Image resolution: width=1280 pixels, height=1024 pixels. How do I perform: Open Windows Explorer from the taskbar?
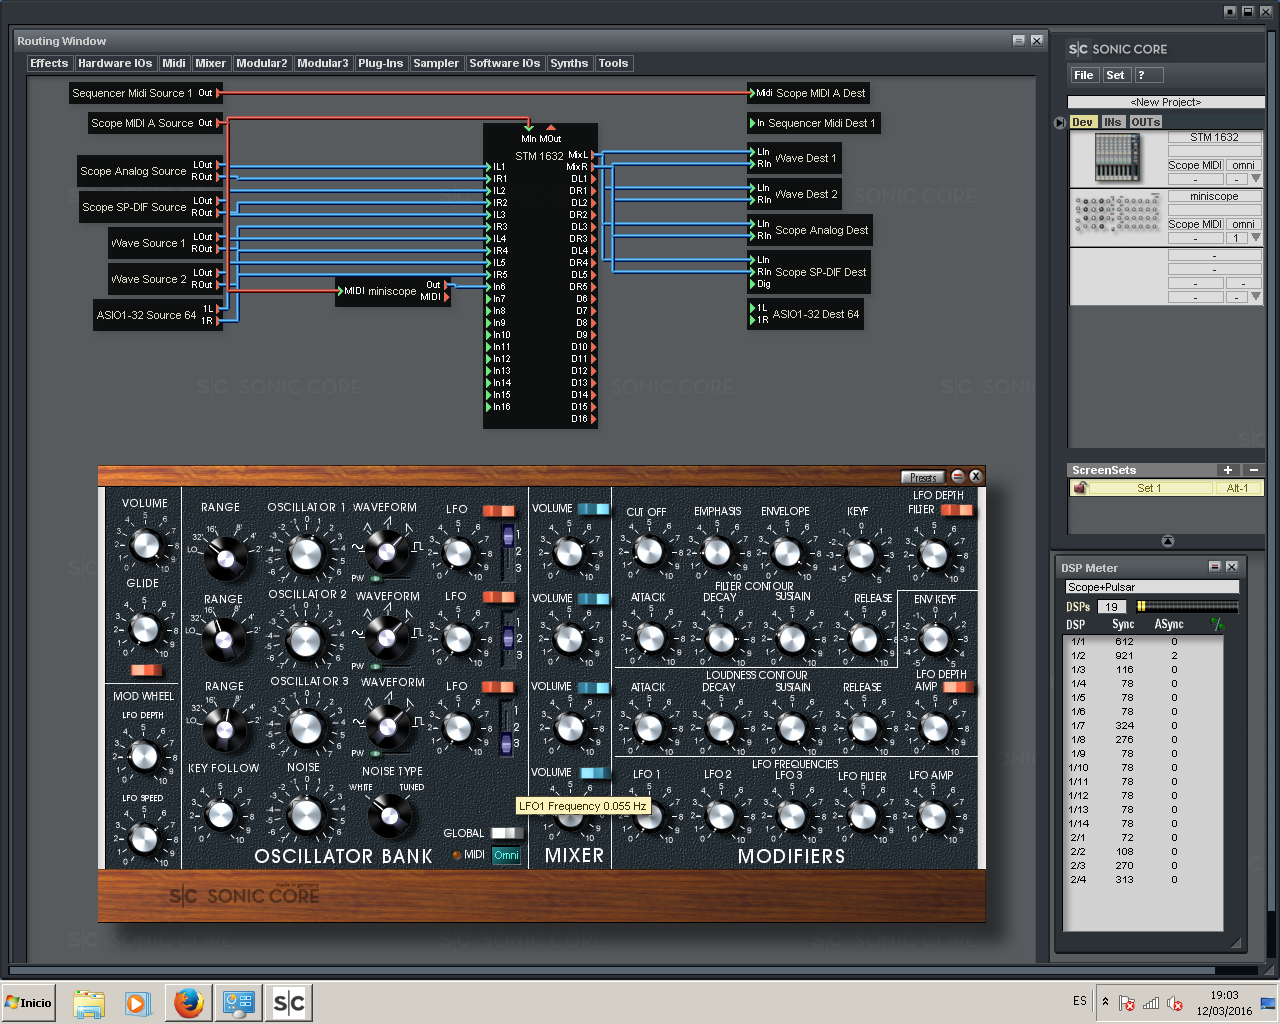pyautogui.click(x=89, y=1003)
